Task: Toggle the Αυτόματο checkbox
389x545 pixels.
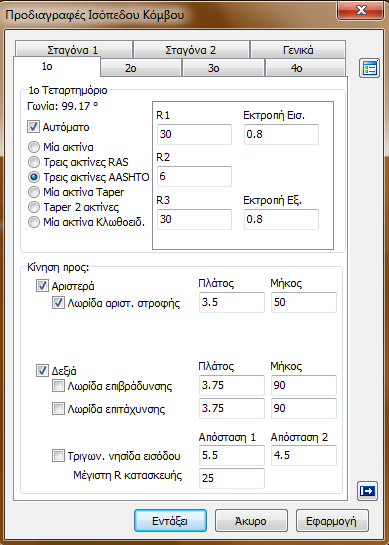Action: (33, 127)
